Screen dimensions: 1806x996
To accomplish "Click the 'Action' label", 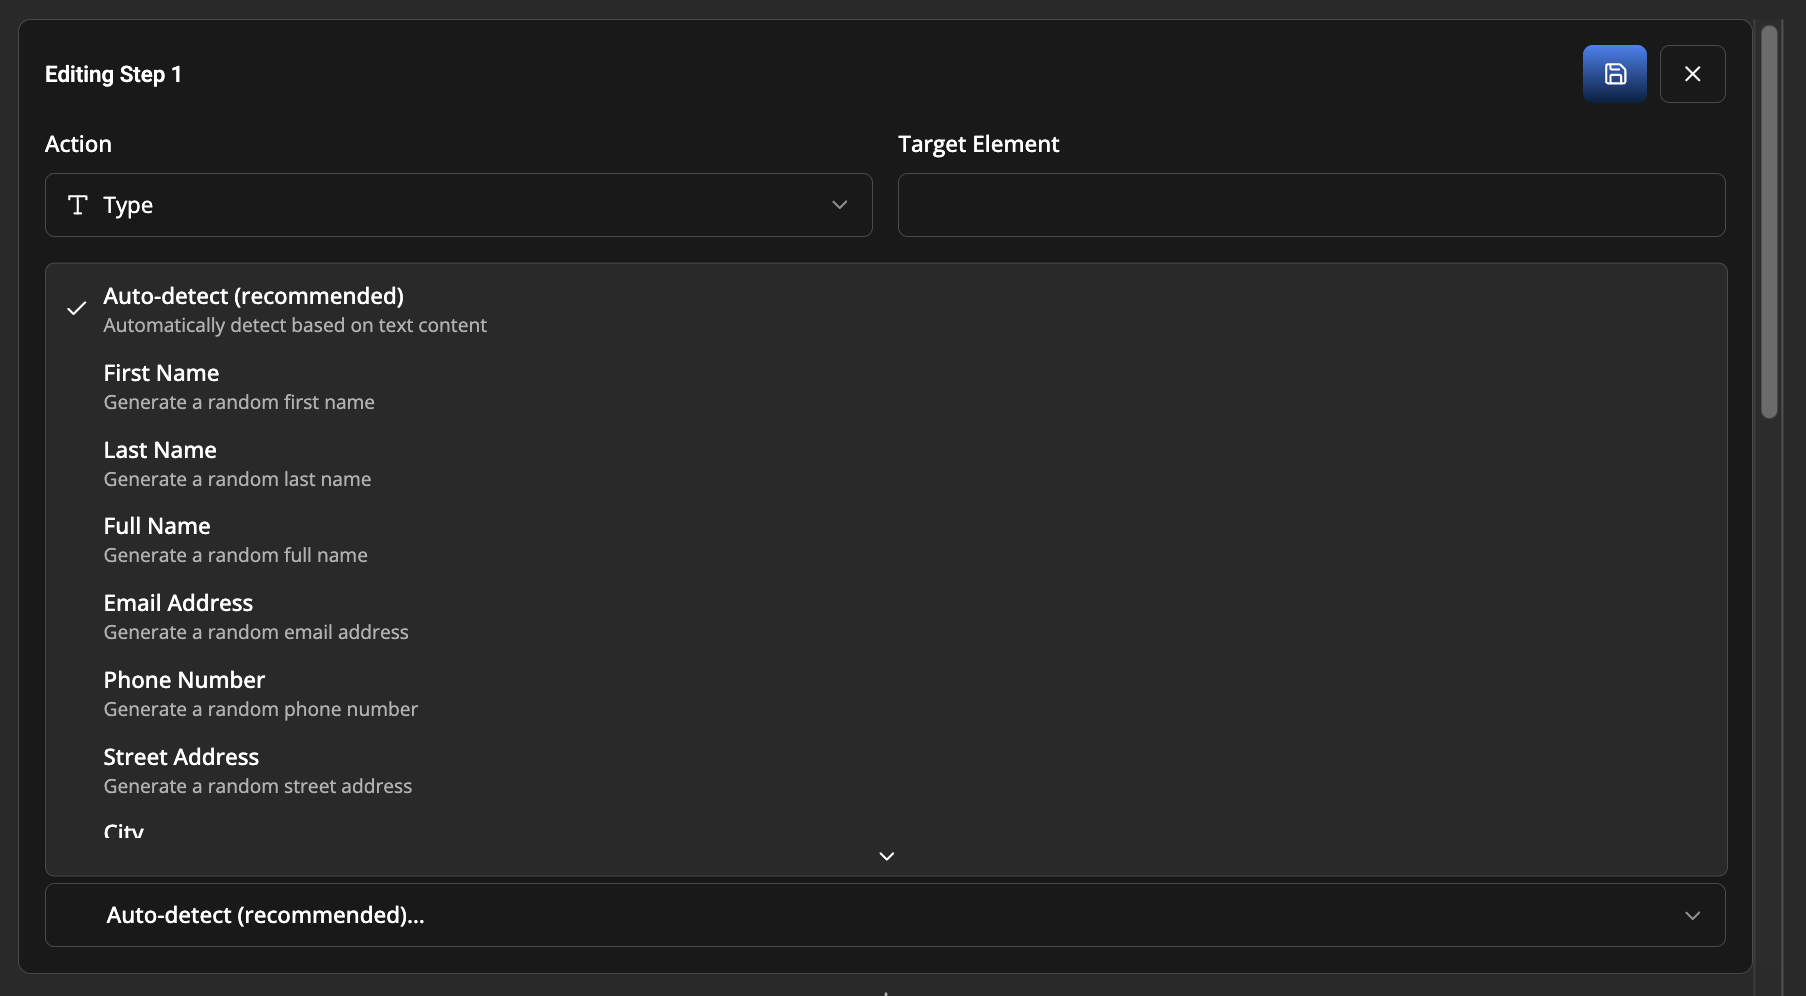I will [x=78, y=144].
